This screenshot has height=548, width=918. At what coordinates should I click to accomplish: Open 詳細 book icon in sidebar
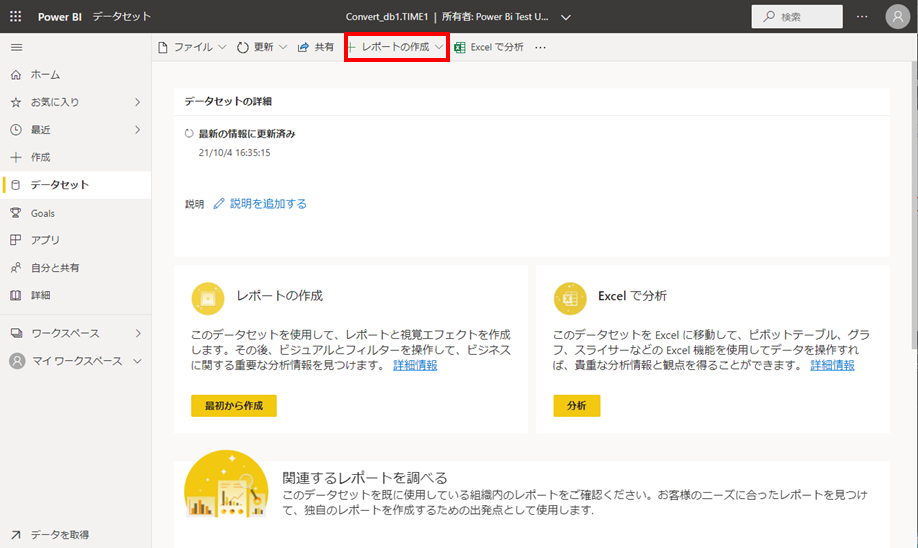coord(40,295)
